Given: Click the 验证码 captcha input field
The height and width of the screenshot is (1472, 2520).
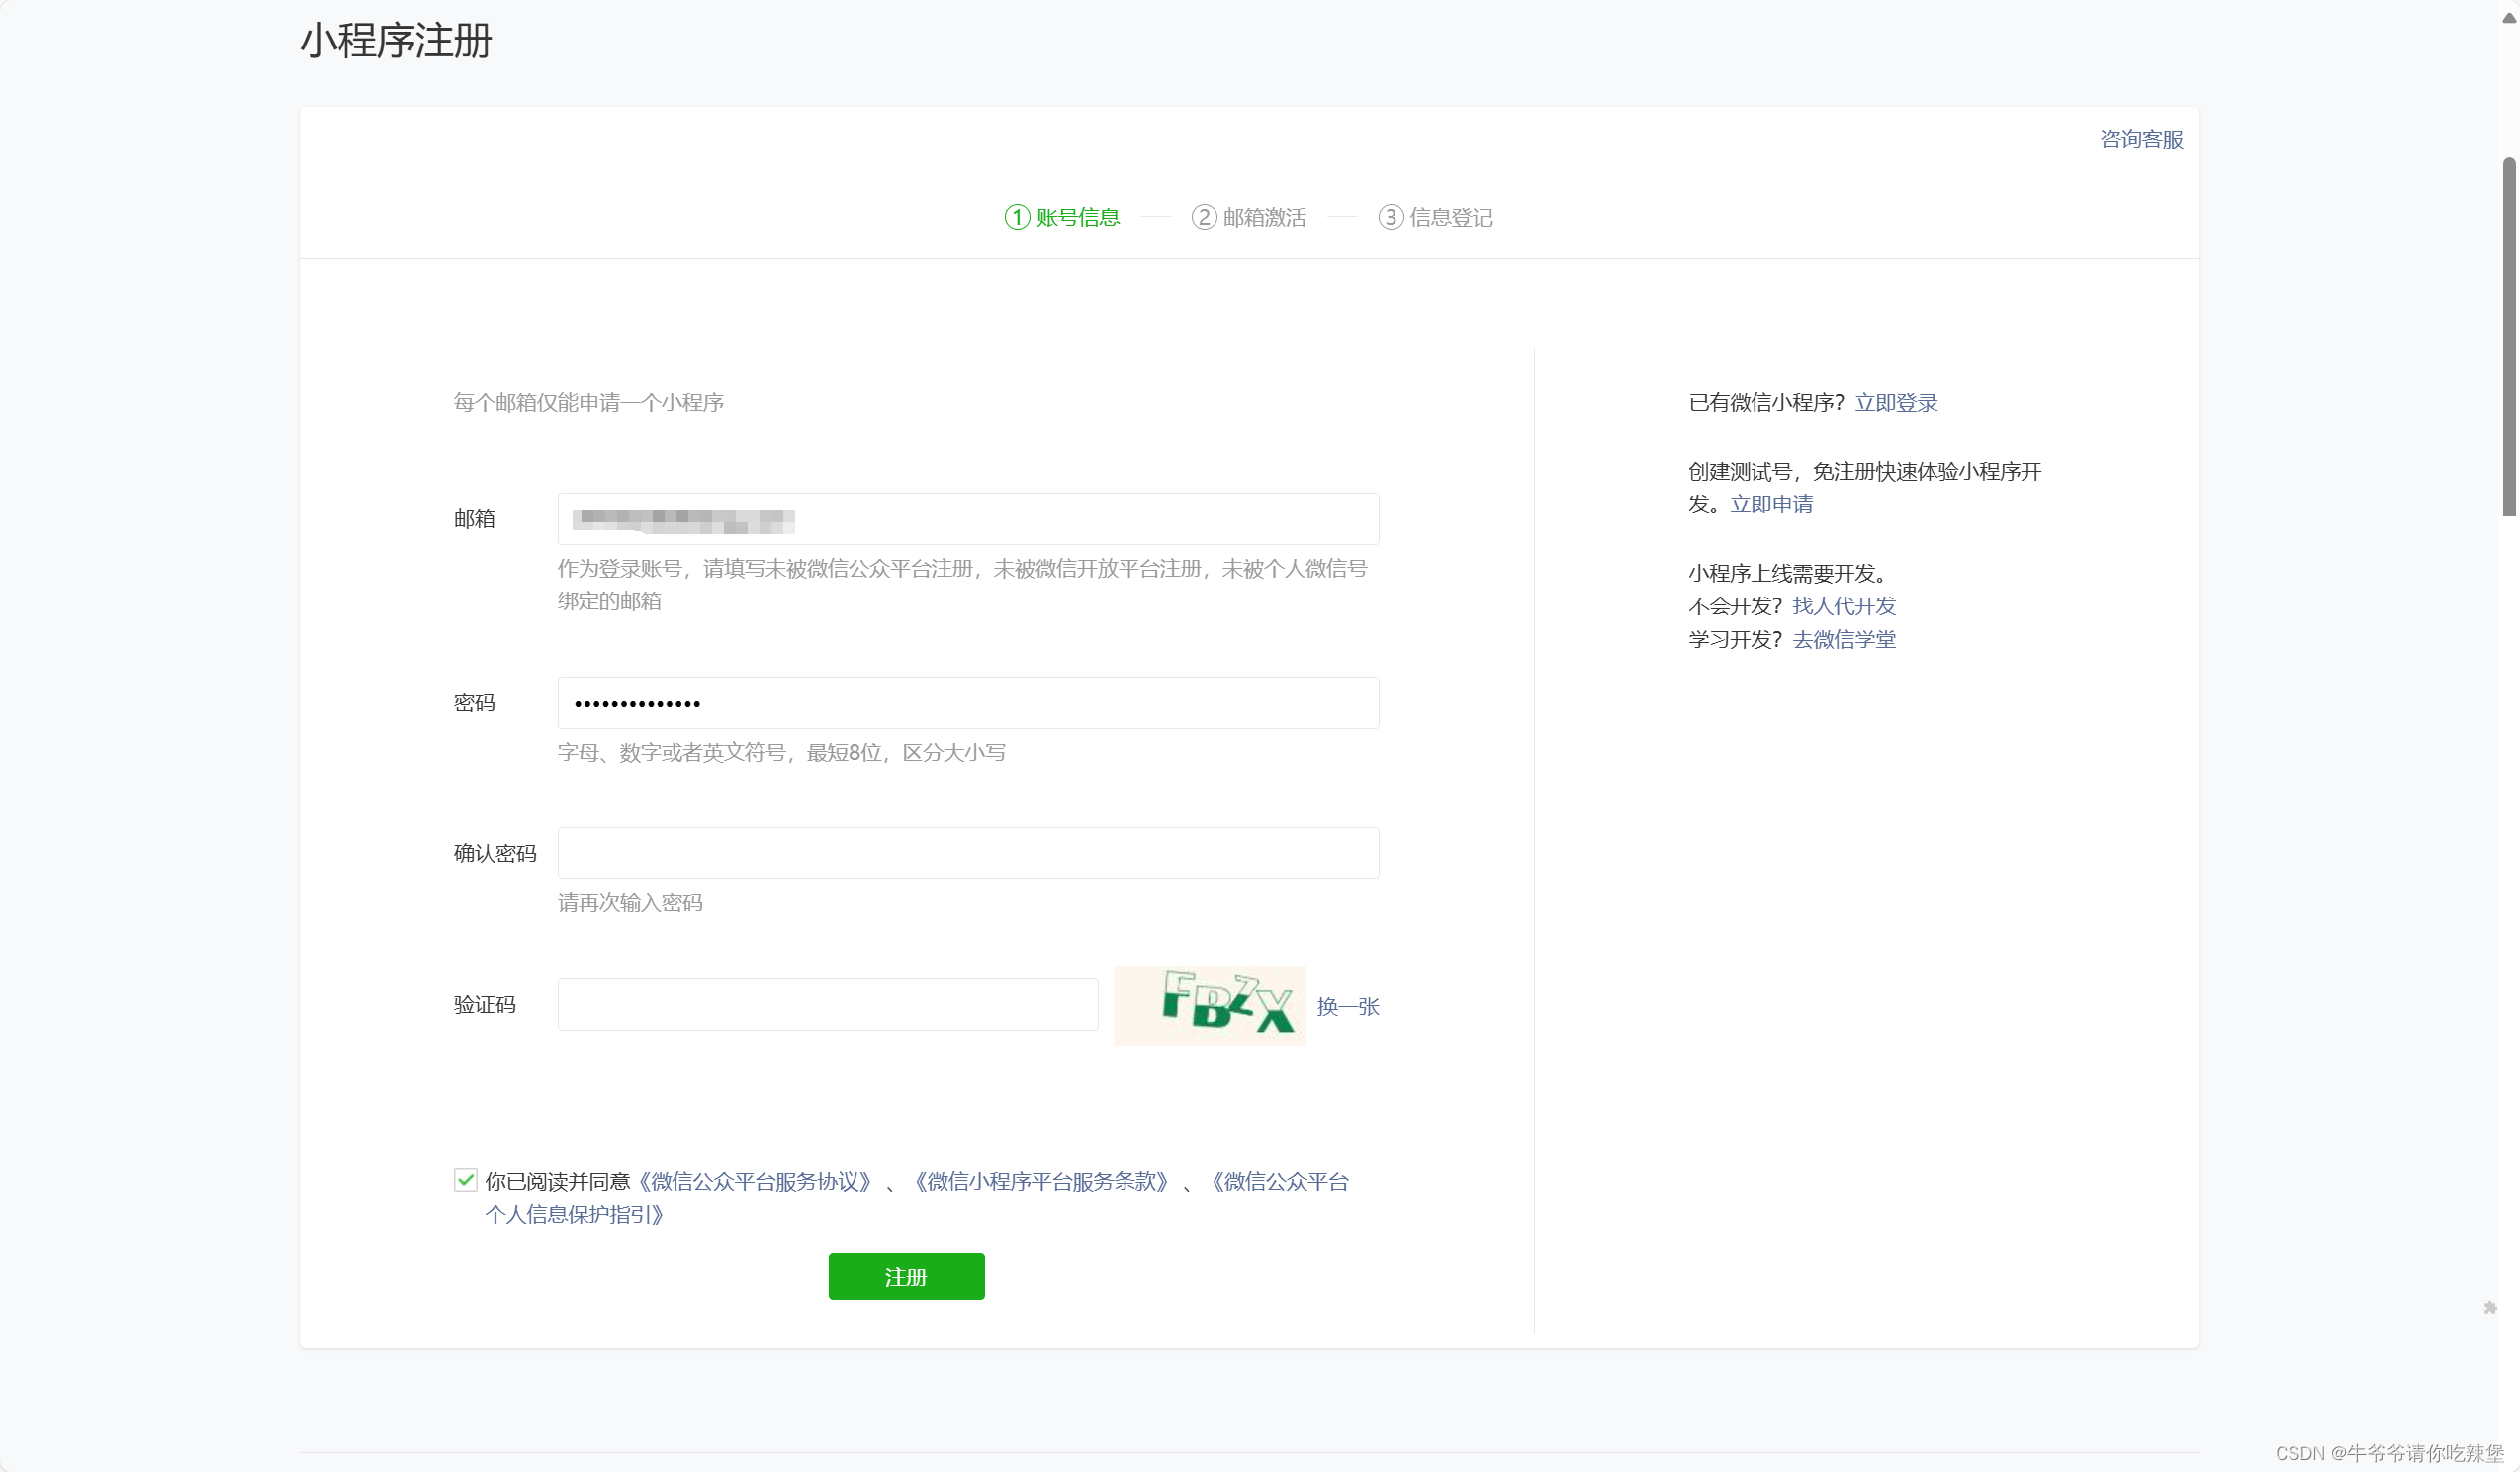Looking at the screenshot, I should tap(827, 1004).
